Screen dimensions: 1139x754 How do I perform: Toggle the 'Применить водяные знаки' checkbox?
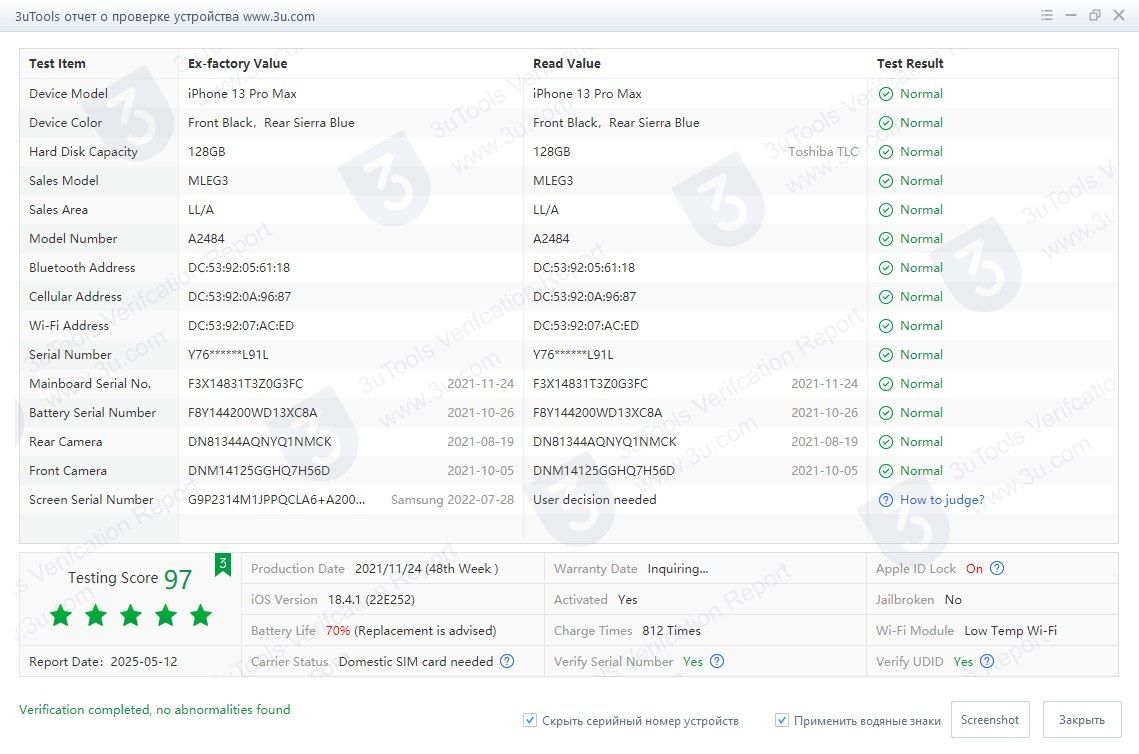pos(782,721)
